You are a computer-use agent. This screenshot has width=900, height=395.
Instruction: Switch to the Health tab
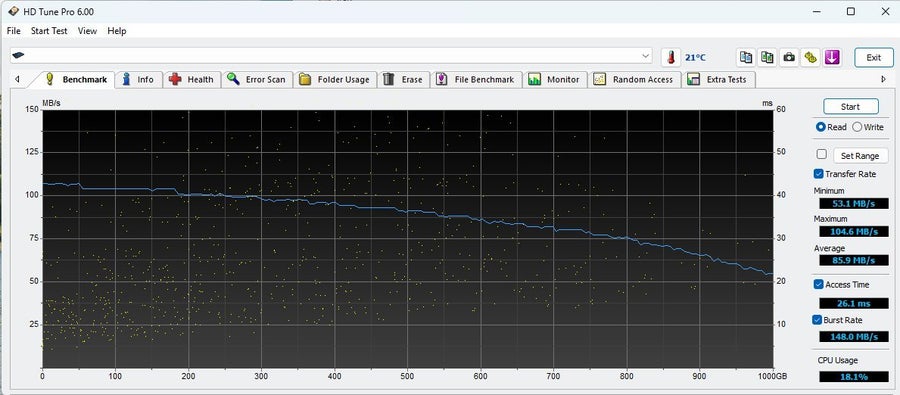[x=192, y=80]
